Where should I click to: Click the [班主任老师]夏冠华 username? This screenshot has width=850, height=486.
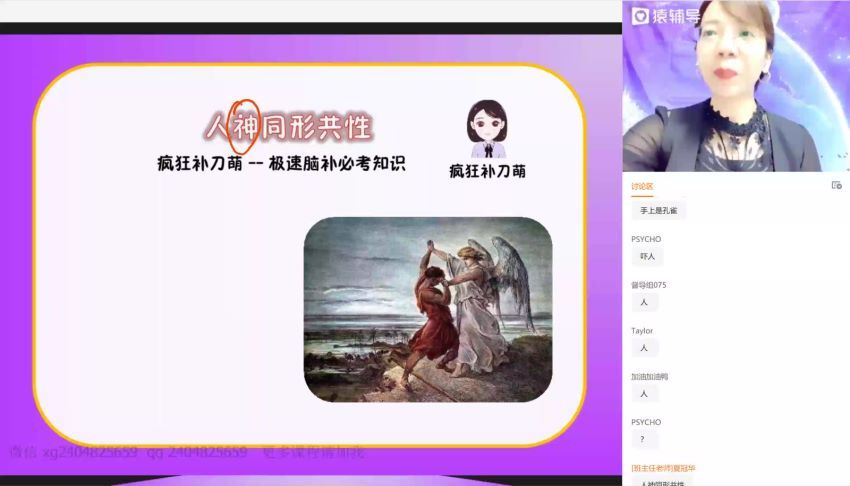coord(664,468)
